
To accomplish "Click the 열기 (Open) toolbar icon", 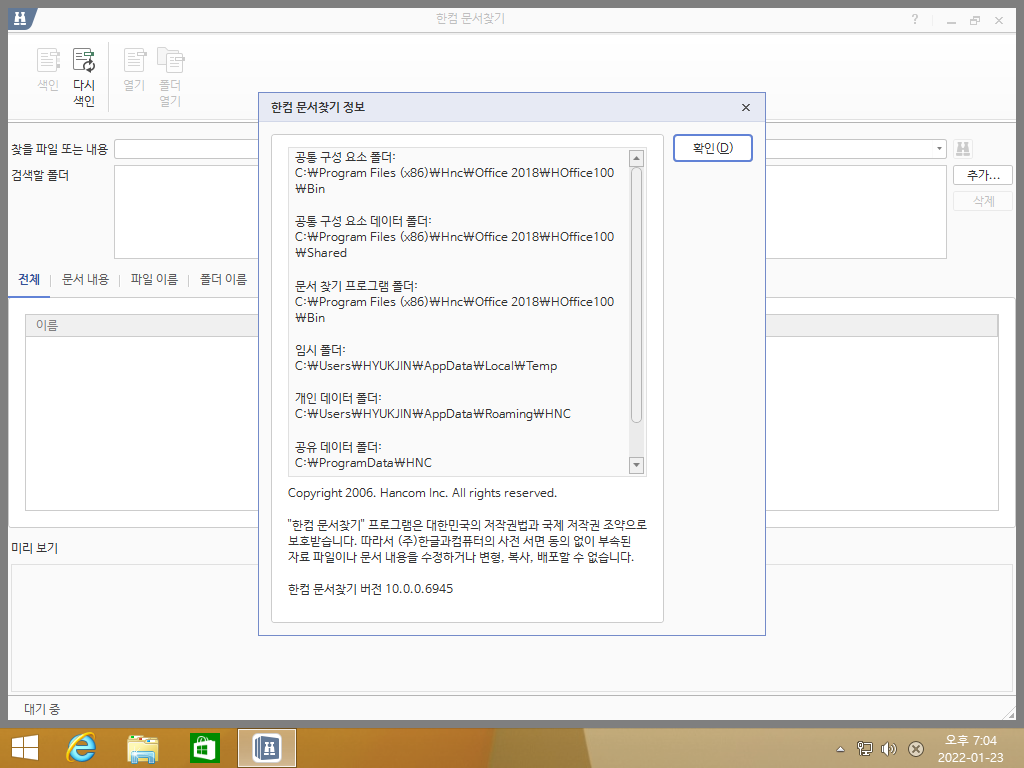I will click(135, 69).
